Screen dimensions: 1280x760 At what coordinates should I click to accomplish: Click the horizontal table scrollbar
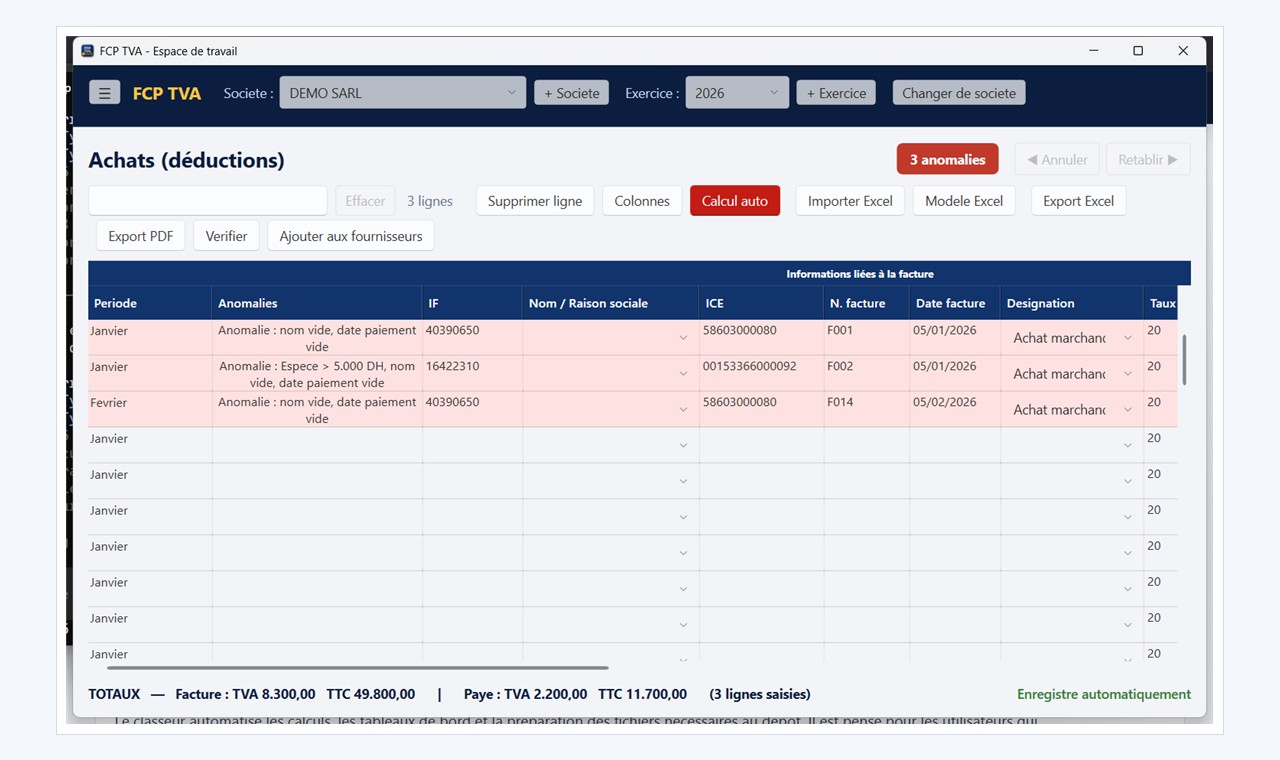tap(358, 668)
